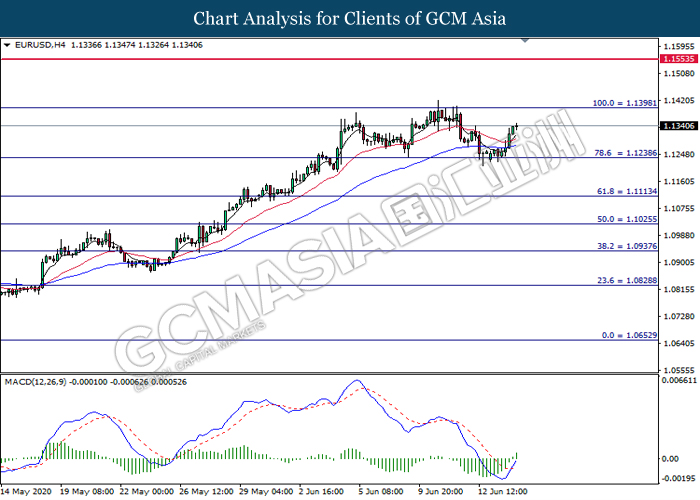Click the OHLC values 1.13366 1.13474 1.13264 1.13406

137,45
